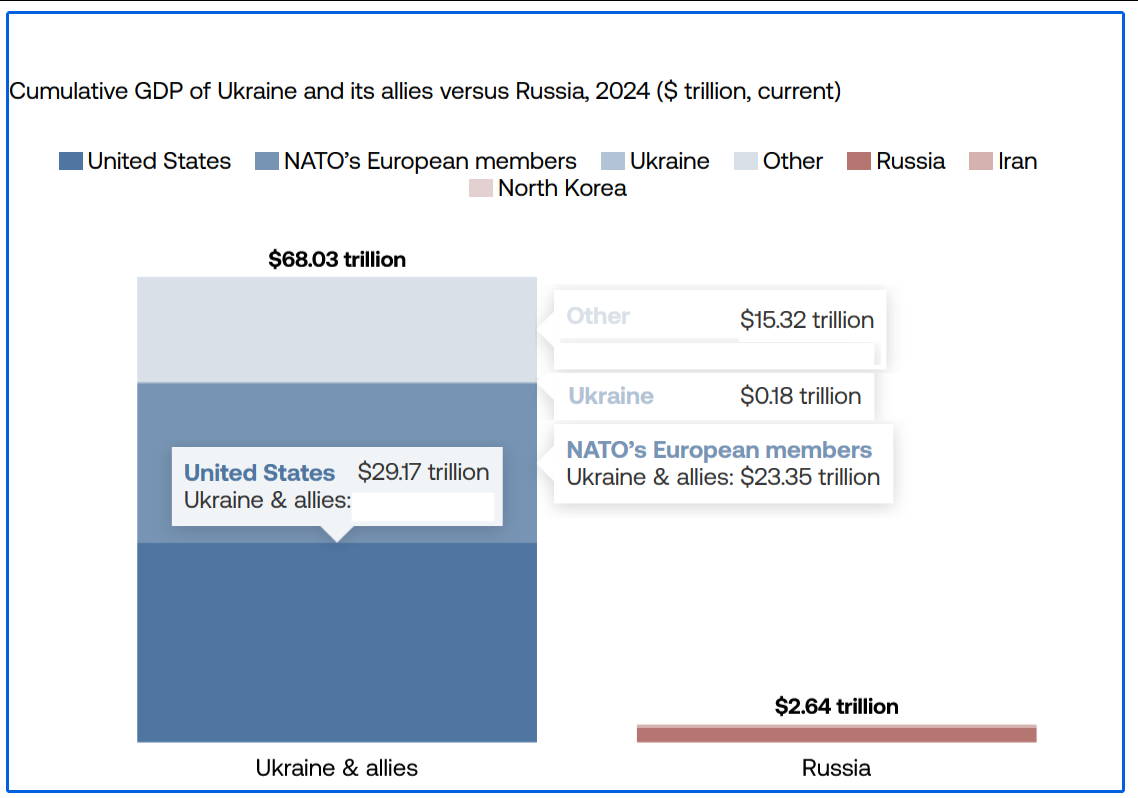Click the $2.64 trillion total label
This screenshot has height=798, width=1138.
click(836, 706)
